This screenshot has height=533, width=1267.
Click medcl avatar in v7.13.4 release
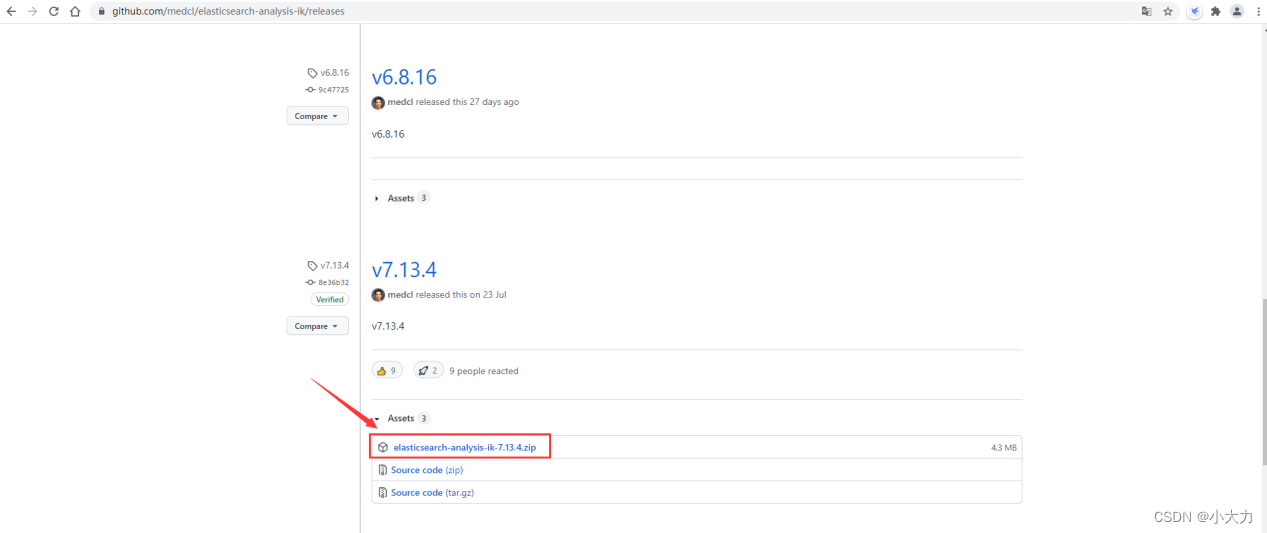point(378,295)
